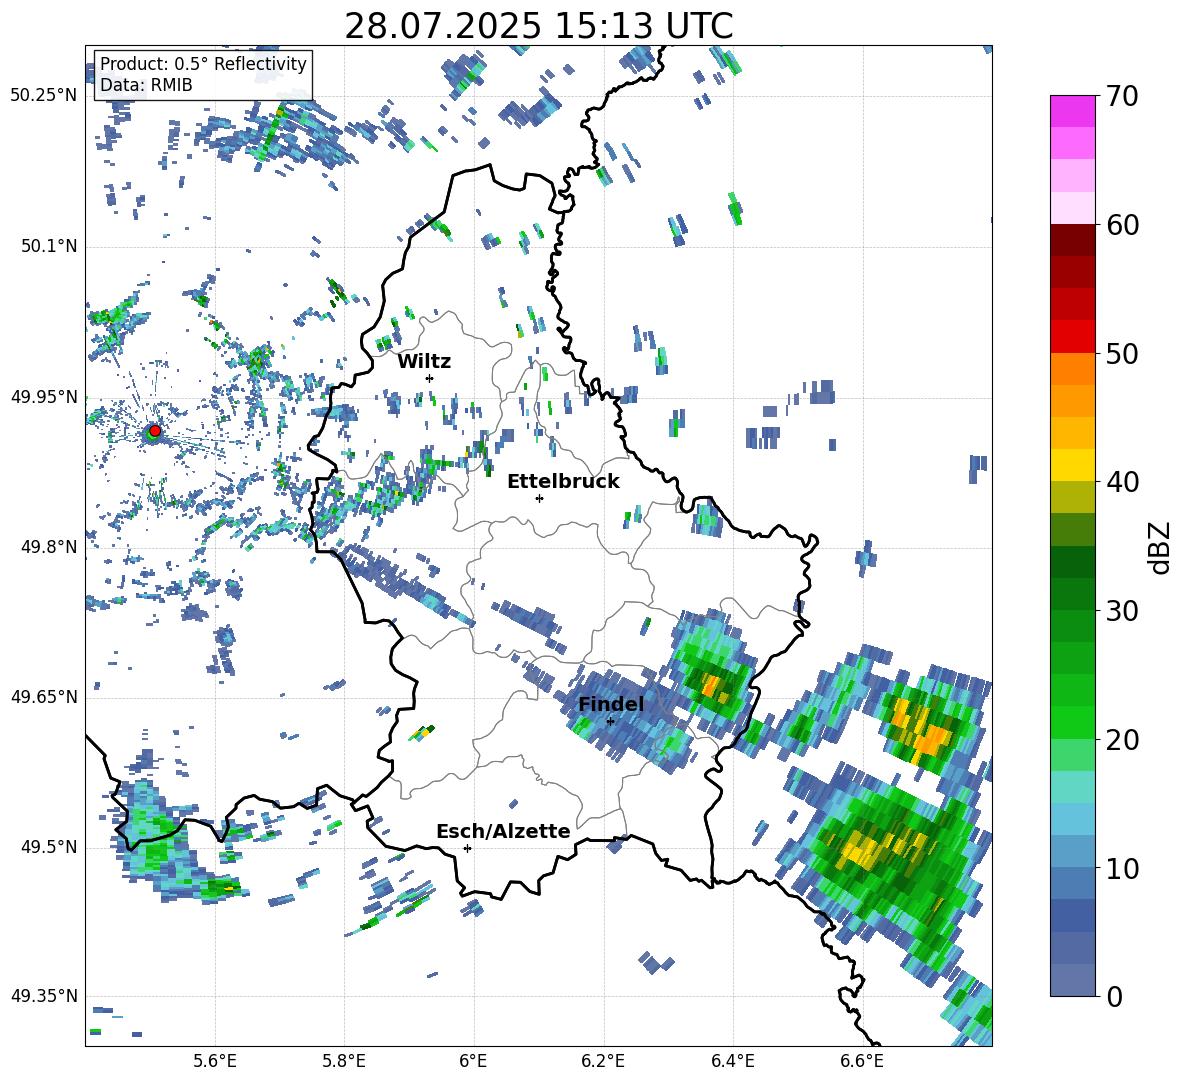Click the 5.6°E longitude label
Screen dimensions: 1184x1081
pos(215,1061)
